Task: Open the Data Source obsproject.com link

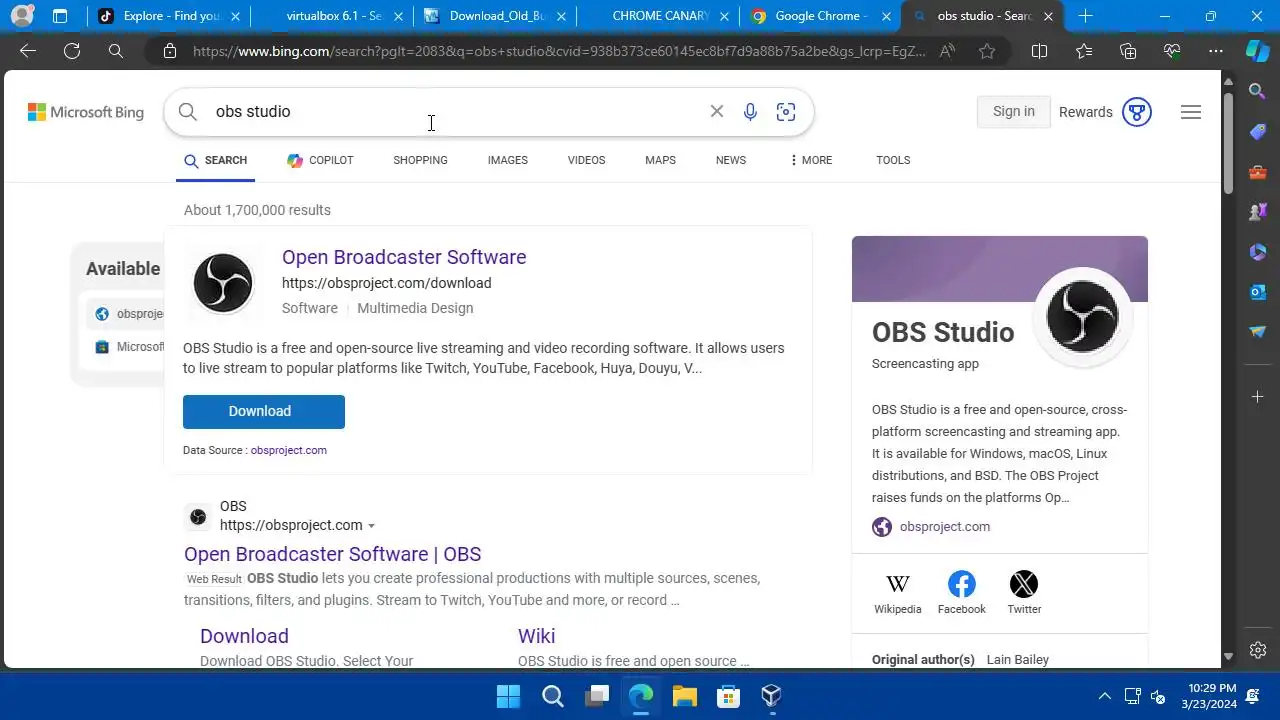Action: coord(288,450)
